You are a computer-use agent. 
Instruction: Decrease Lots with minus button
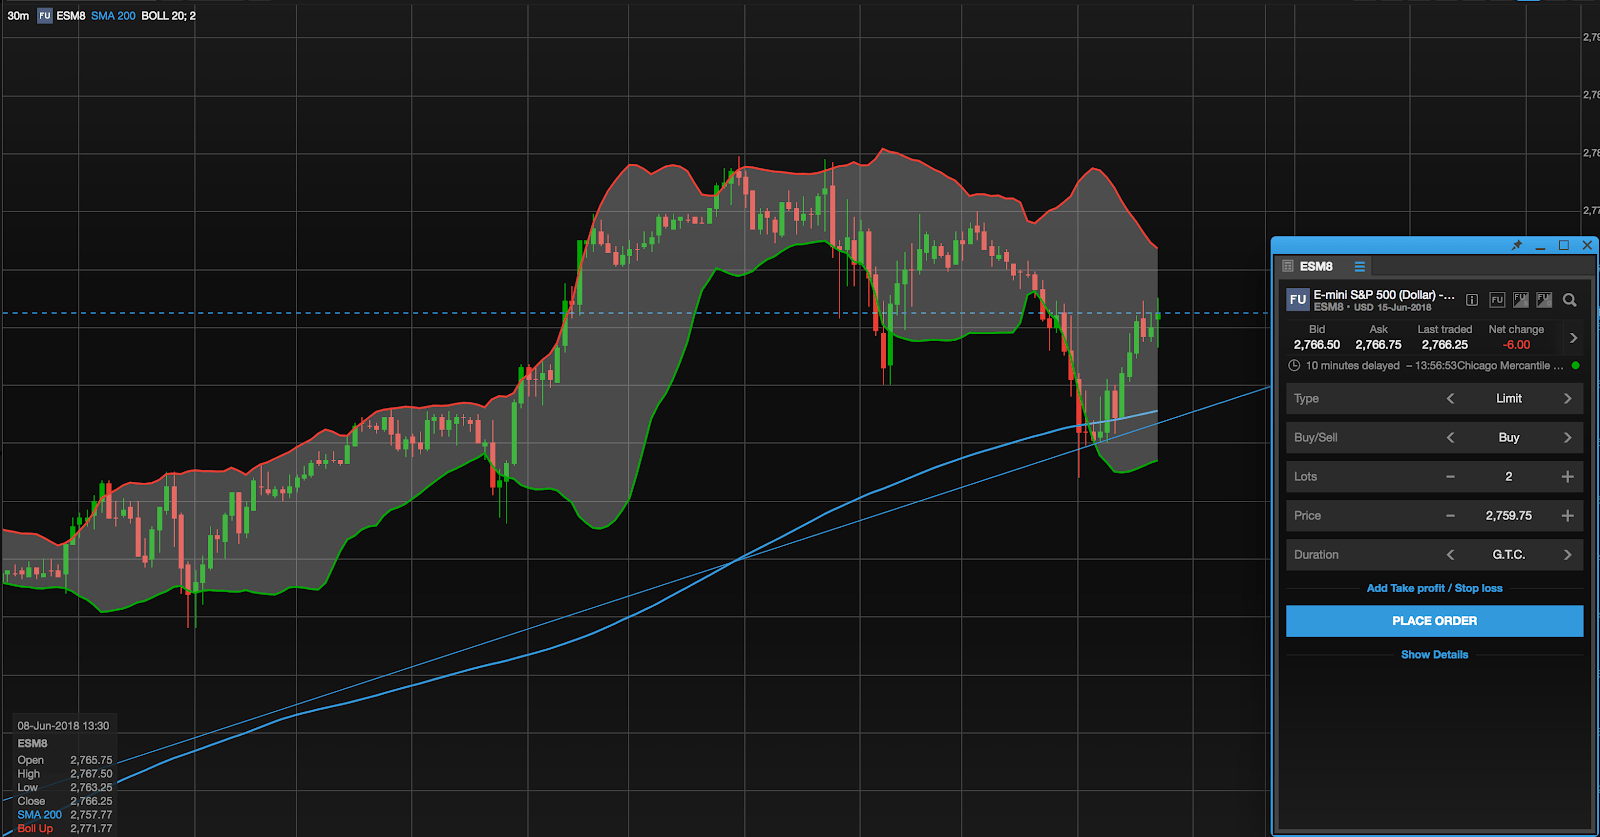(x=1451, y=477)
